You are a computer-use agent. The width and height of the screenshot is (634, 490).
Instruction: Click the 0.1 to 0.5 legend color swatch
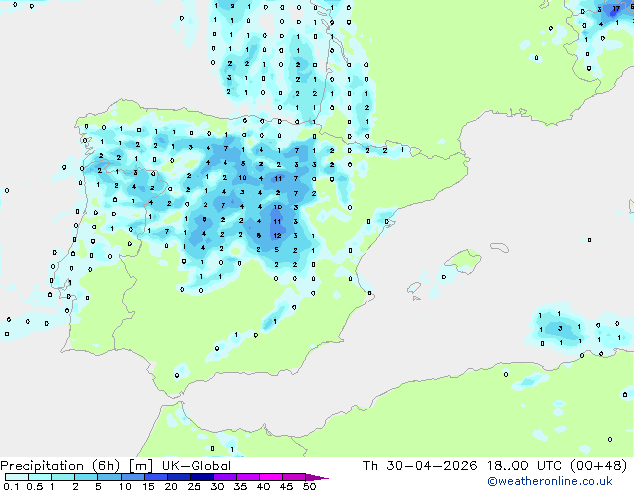click(17, 477)
